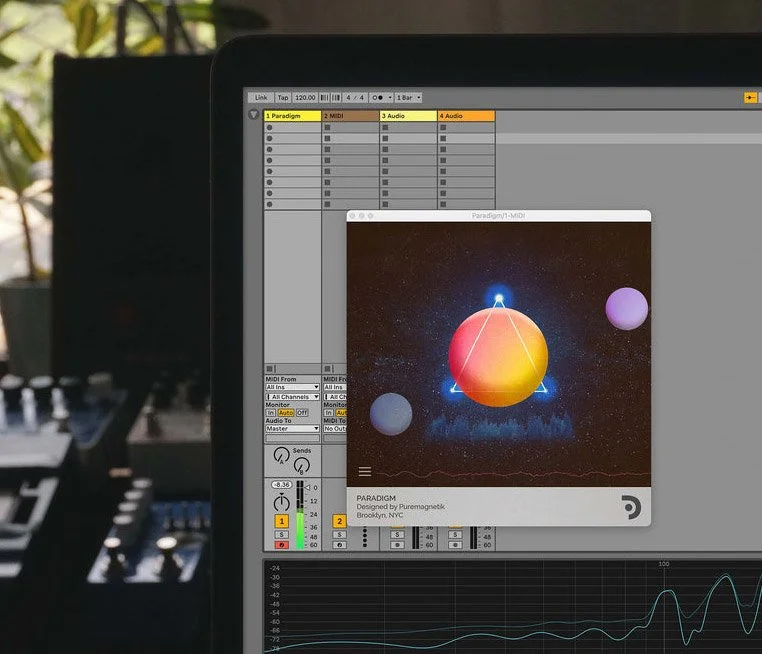This screenshot has width=762, height=654.
Task: Click the first clip slot of 1 Paradigm
Action: click(293, 127)
